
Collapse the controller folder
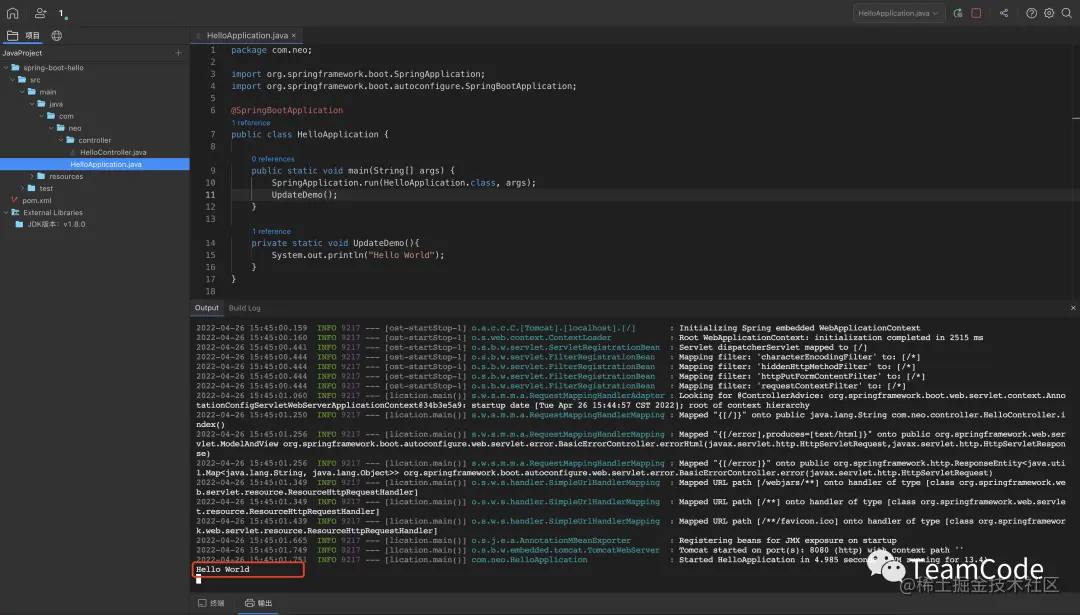(61, 140)
